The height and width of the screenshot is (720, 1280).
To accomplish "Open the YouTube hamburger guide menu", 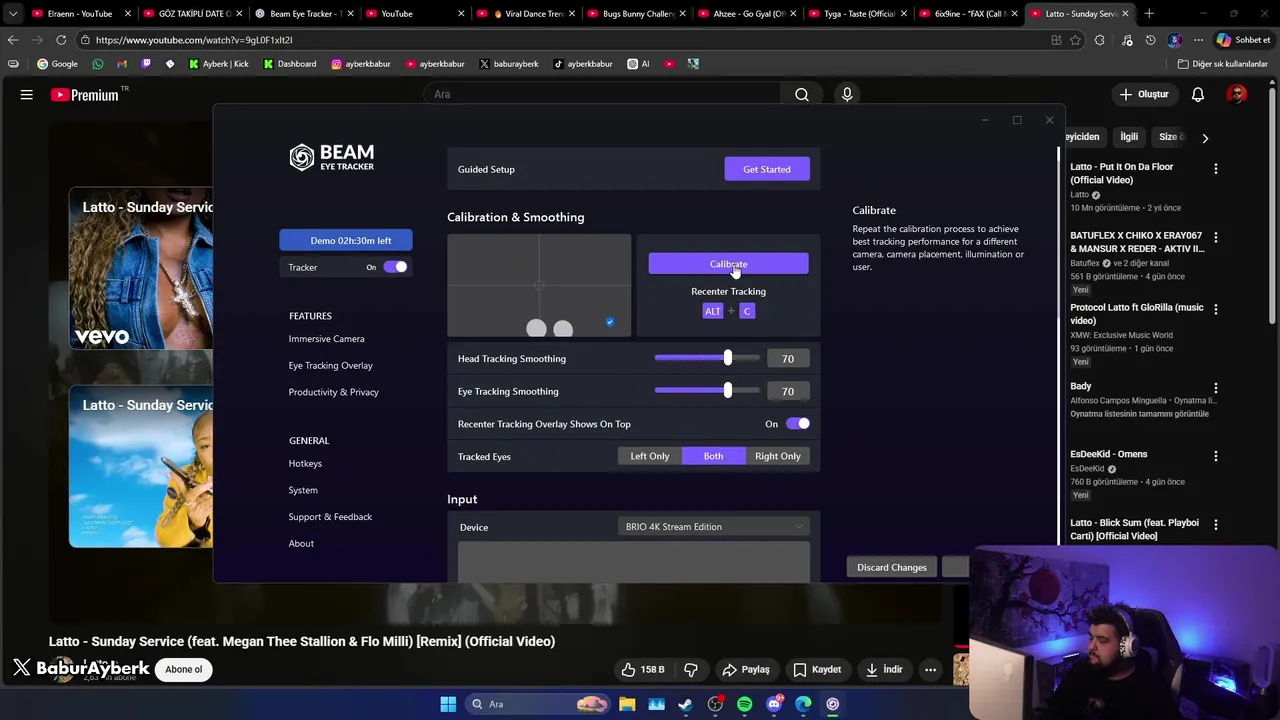I will pos(27,94).
